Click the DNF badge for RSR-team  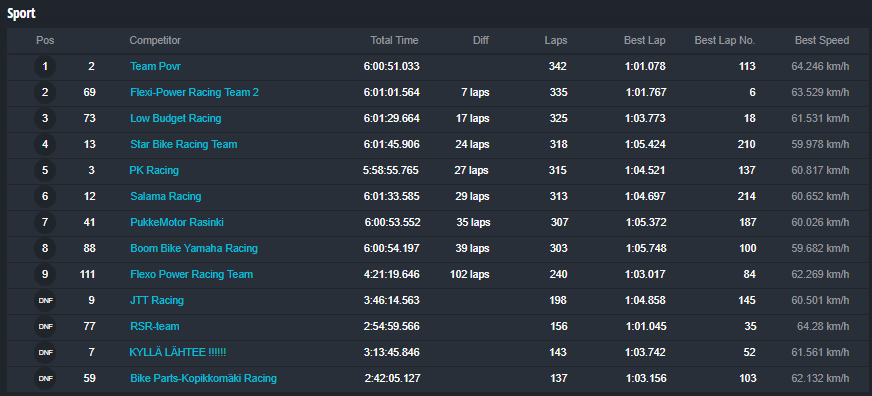[x=45, y=327]
